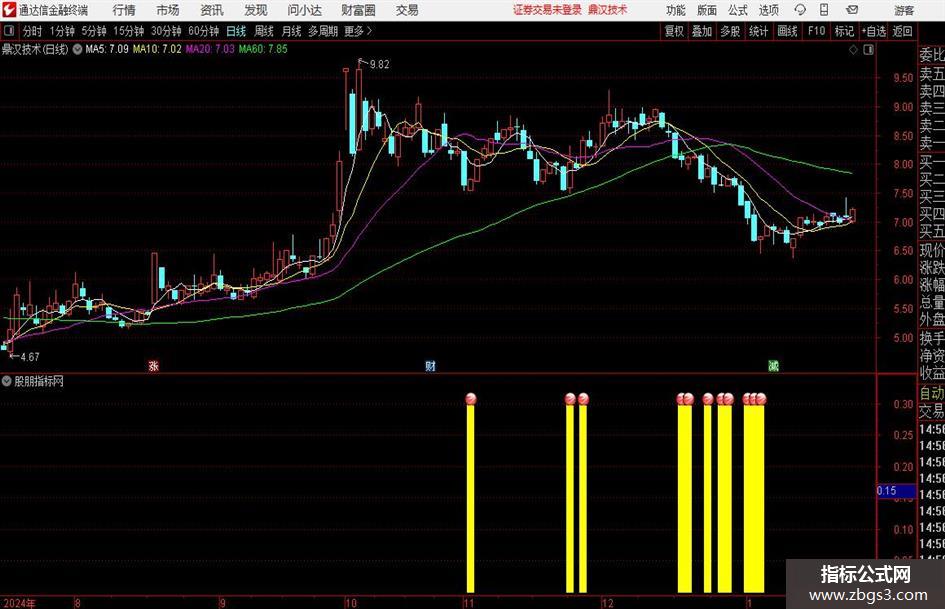This screenshot has width=945, height=609.
Task: Click the 叠加 overlay button
Action: [702, 31]
